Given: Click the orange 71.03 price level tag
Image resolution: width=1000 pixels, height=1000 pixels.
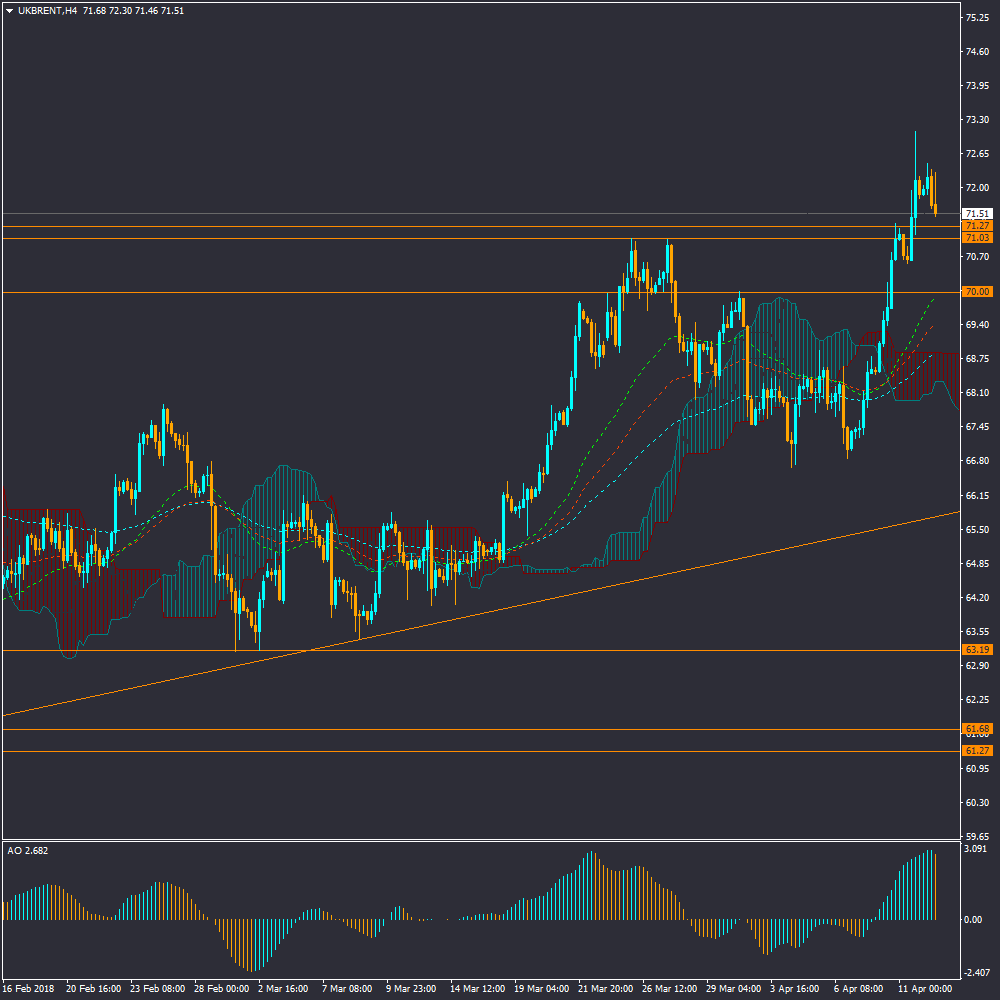Looking at the screenshot, I should coord(977,238).
